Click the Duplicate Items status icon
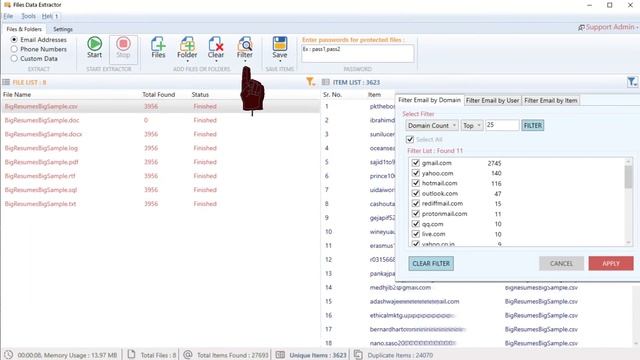The height and width of the screenshot is (360, 640). [358, 355]
